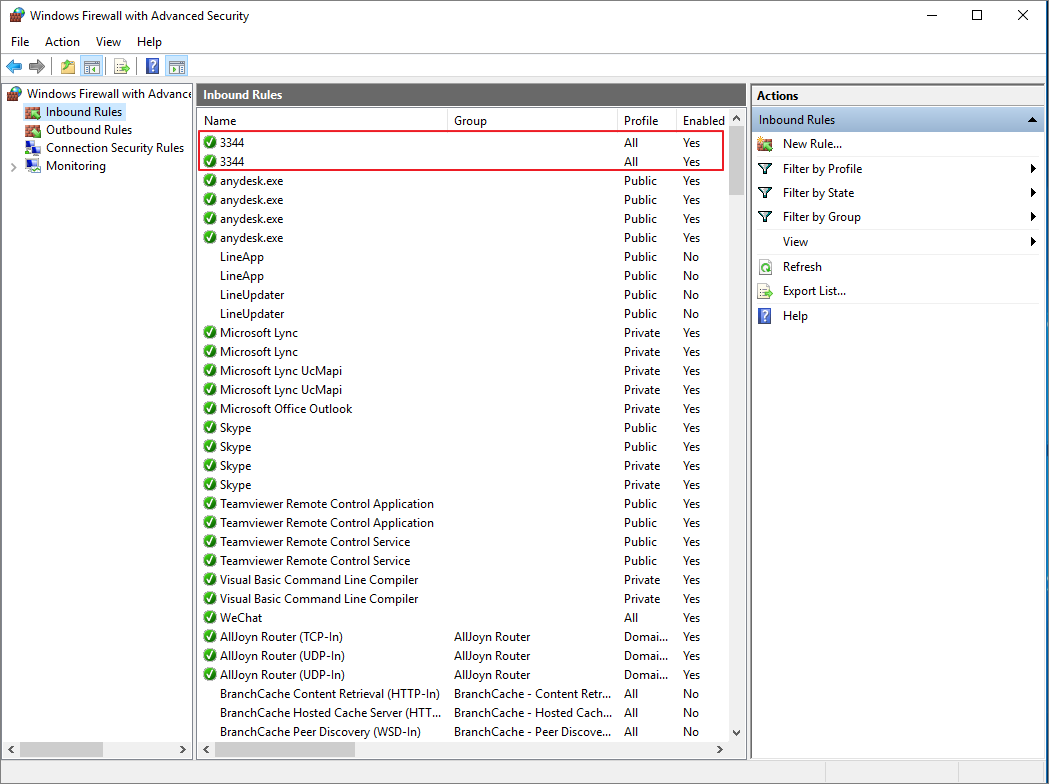Click the tree pane horizontal scrollbar thumb
The height and width of the screenshot is (784, 1049).
coord(62,750)
